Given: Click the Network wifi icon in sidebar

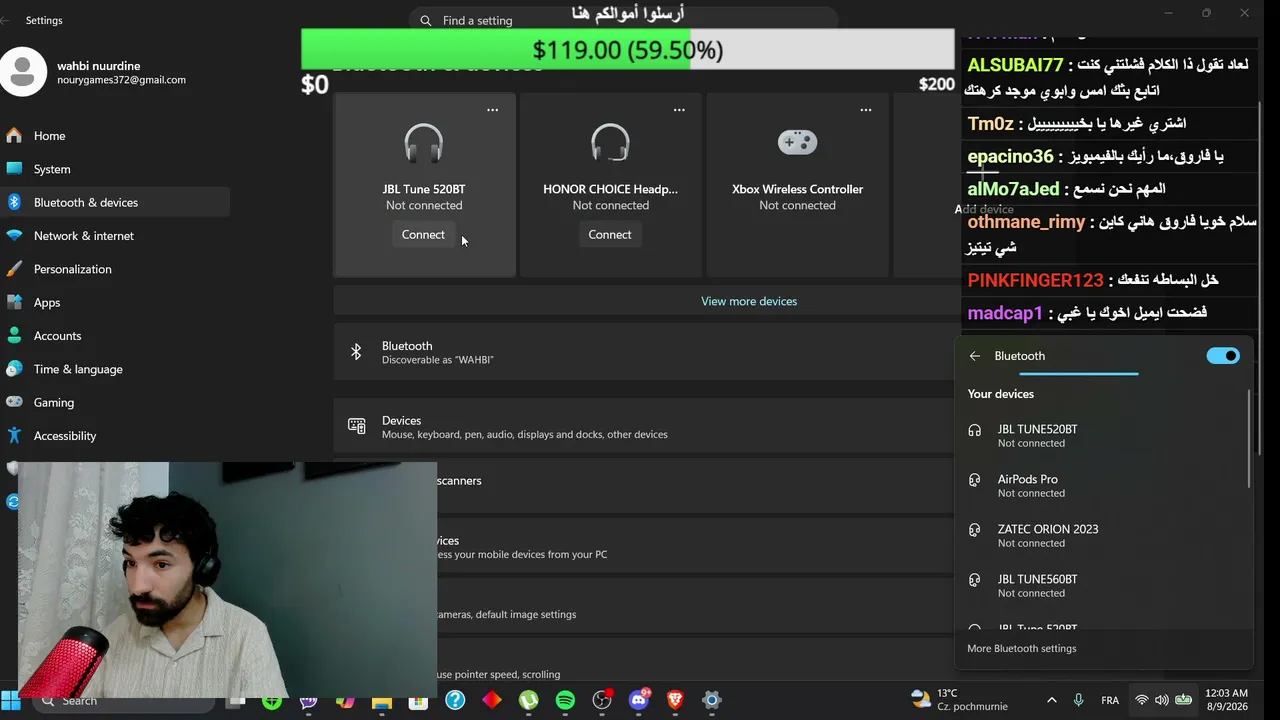Looking at the screenshot, I should (x=14, y=236).
